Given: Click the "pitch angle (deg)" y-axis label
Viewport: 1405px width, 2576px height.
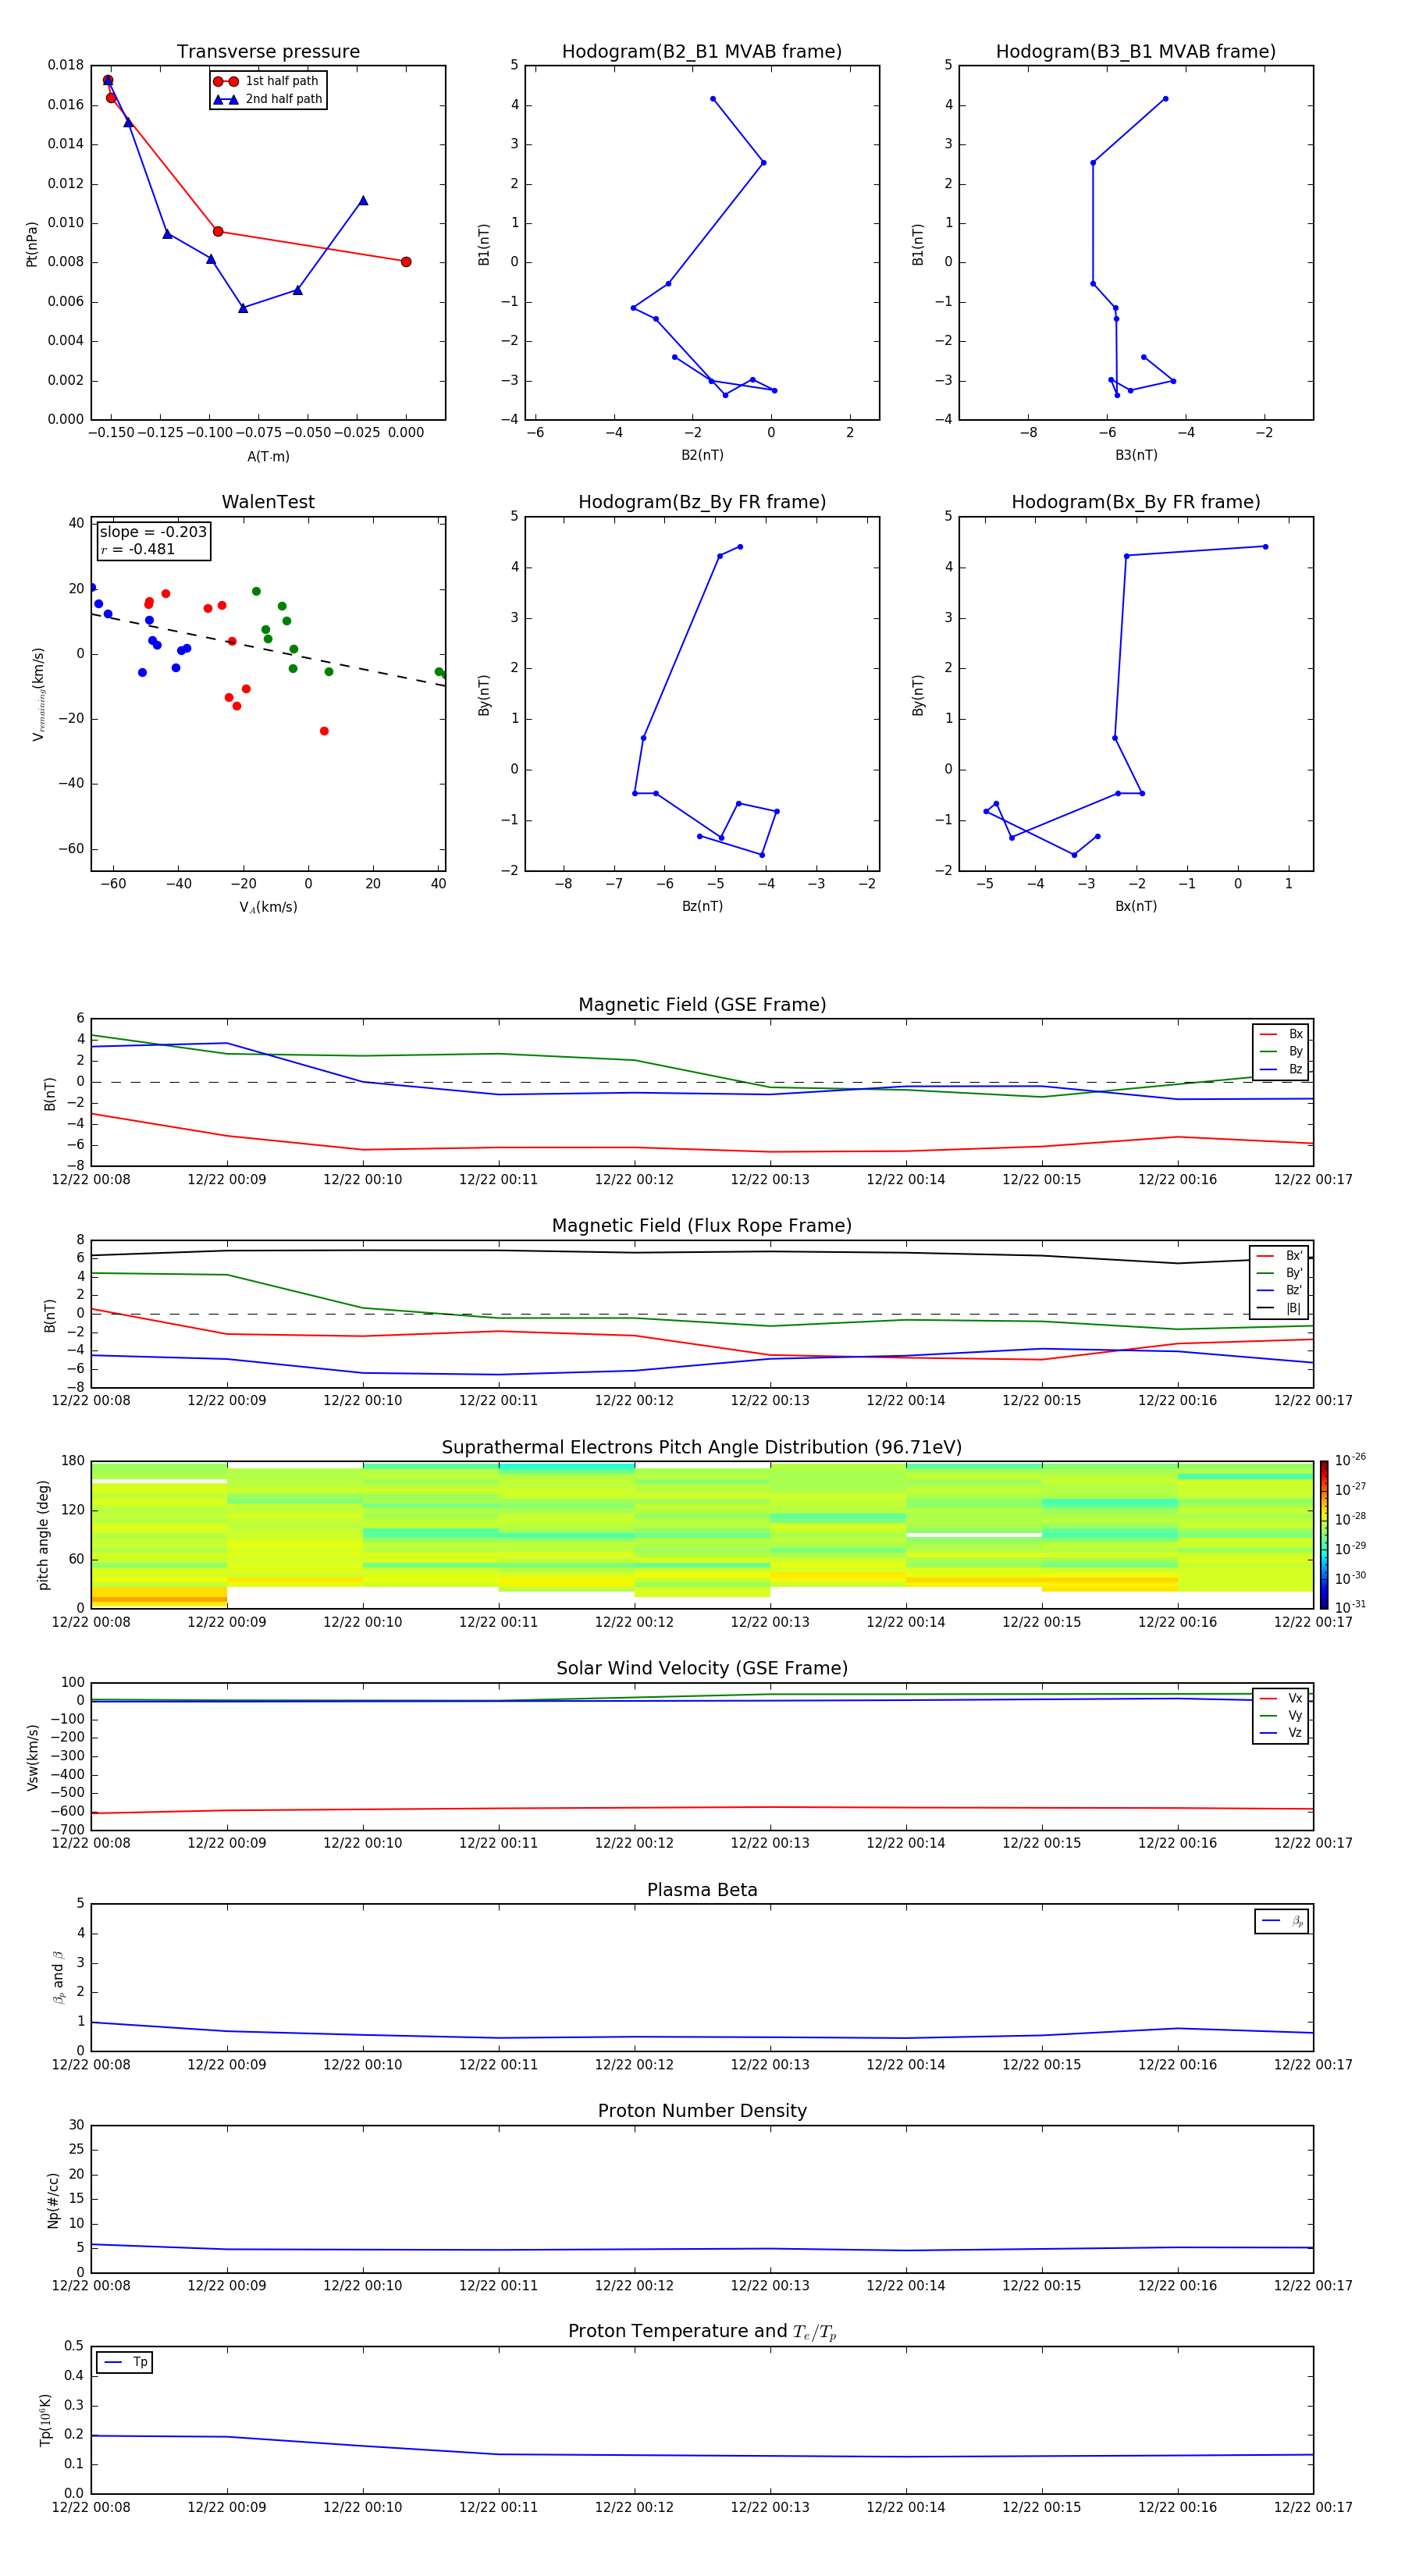Looking at the screenshot, I should (43, 1535).
